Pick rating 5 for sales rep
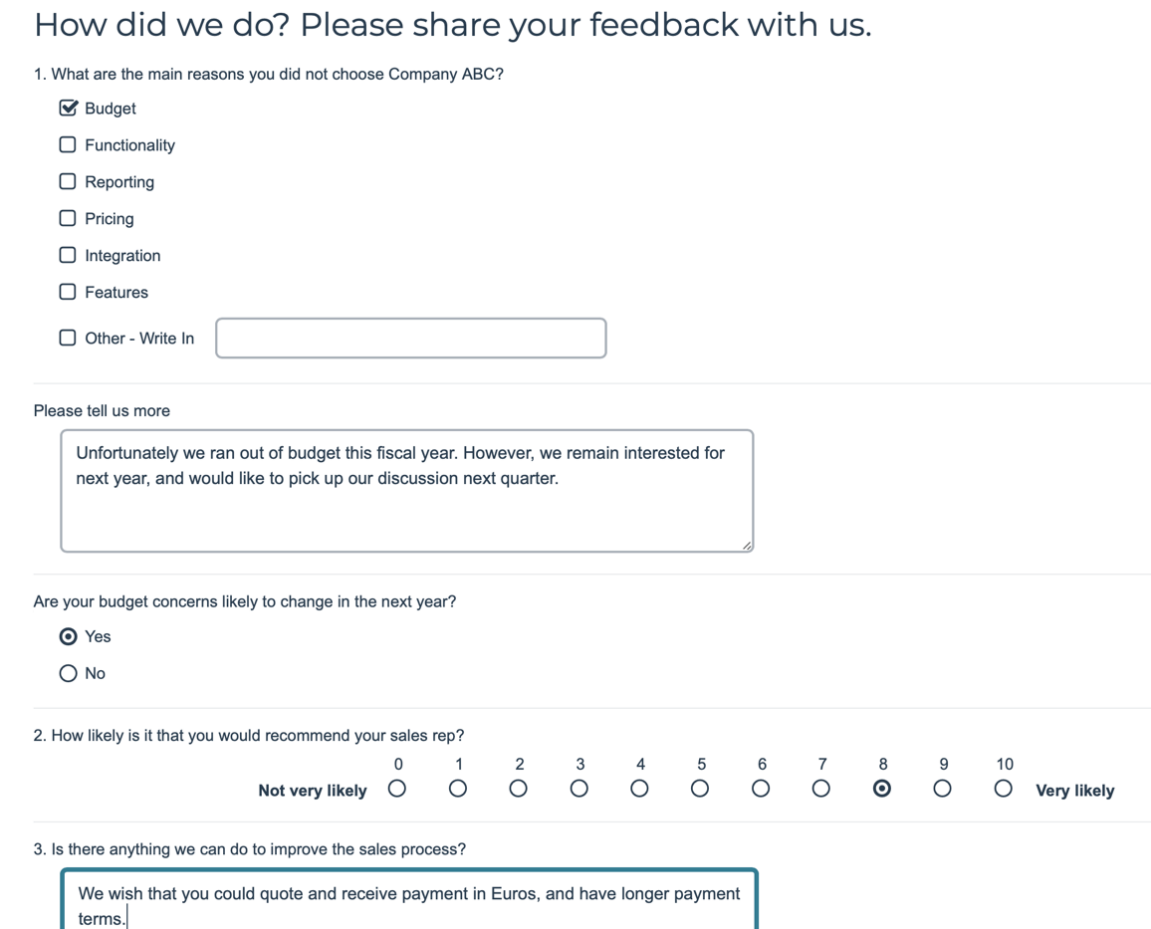Image resolution: width=1151 pixels, height=929 pixels. coord(700,789)
